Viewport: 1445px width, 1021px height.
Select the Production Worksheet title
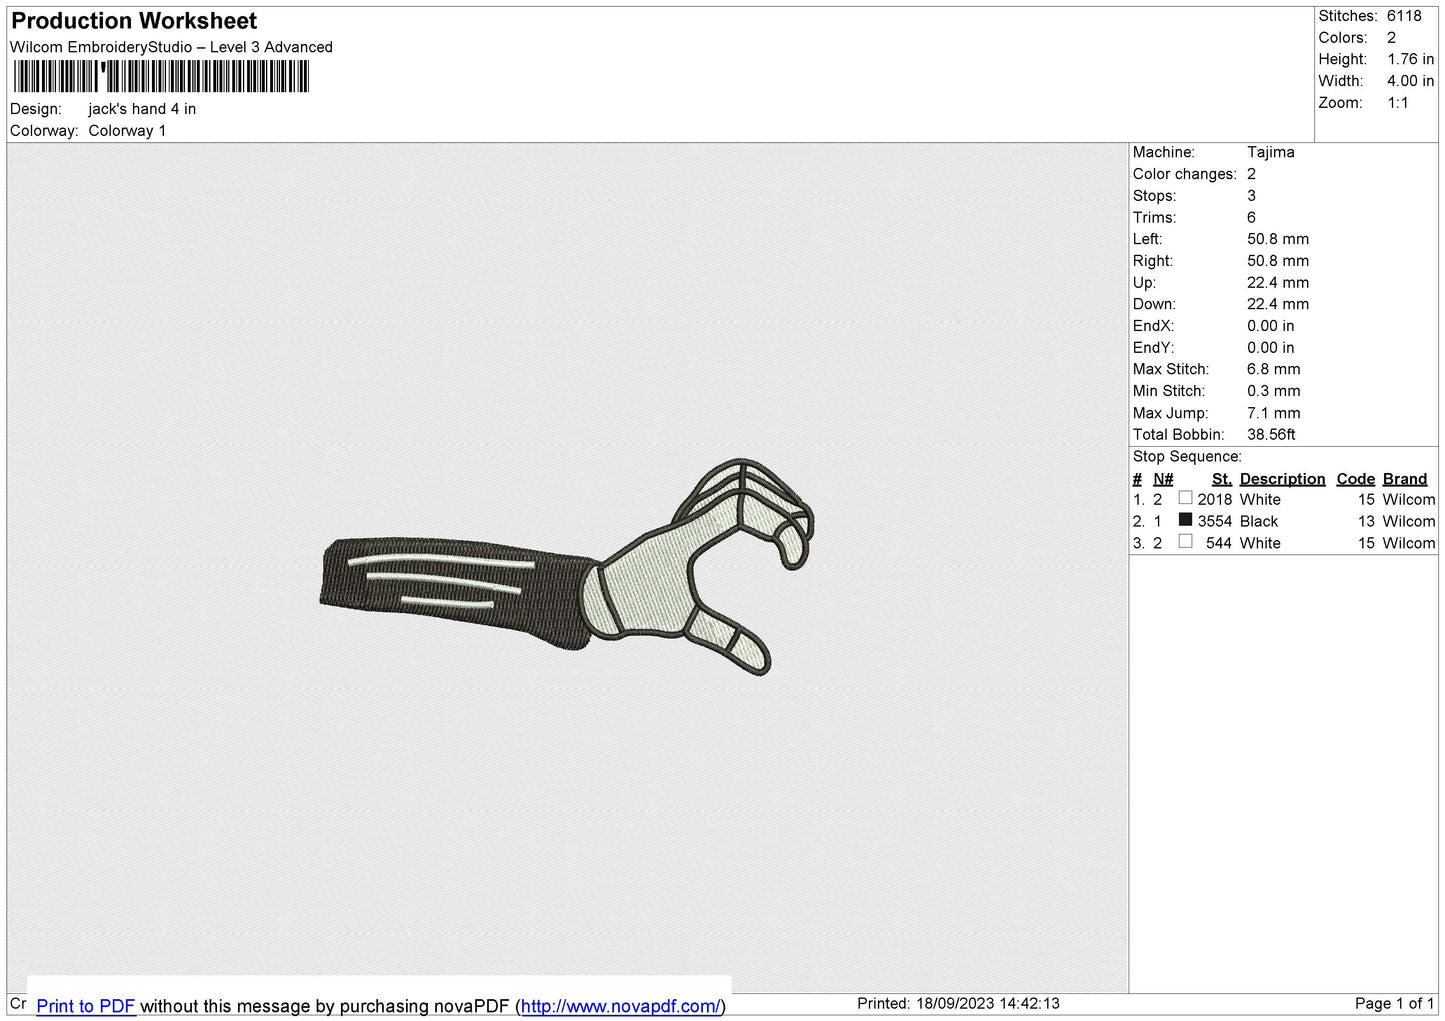click(134, 21)
